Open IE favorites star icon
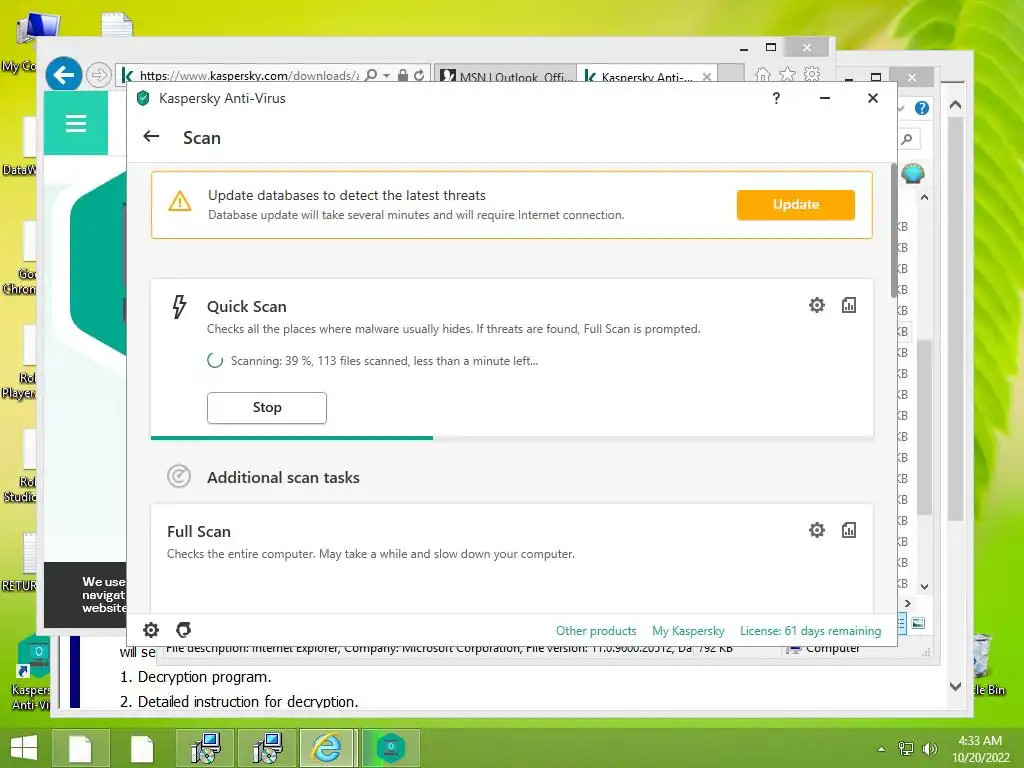The width and height of the screenshot is (1024, 768). 787,74
